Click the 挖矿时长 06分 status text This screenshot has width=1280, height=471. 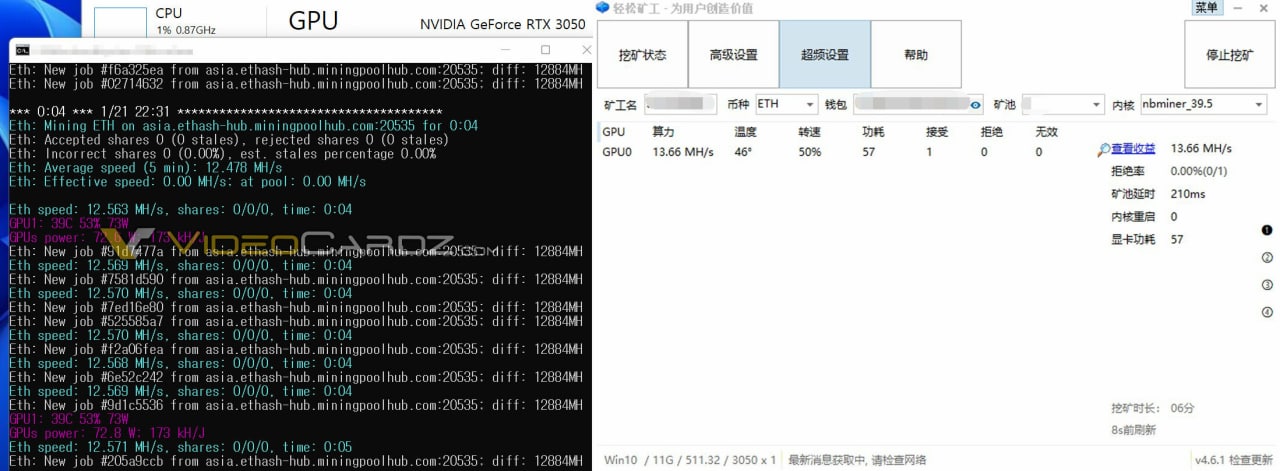[x=1153, y=409]
